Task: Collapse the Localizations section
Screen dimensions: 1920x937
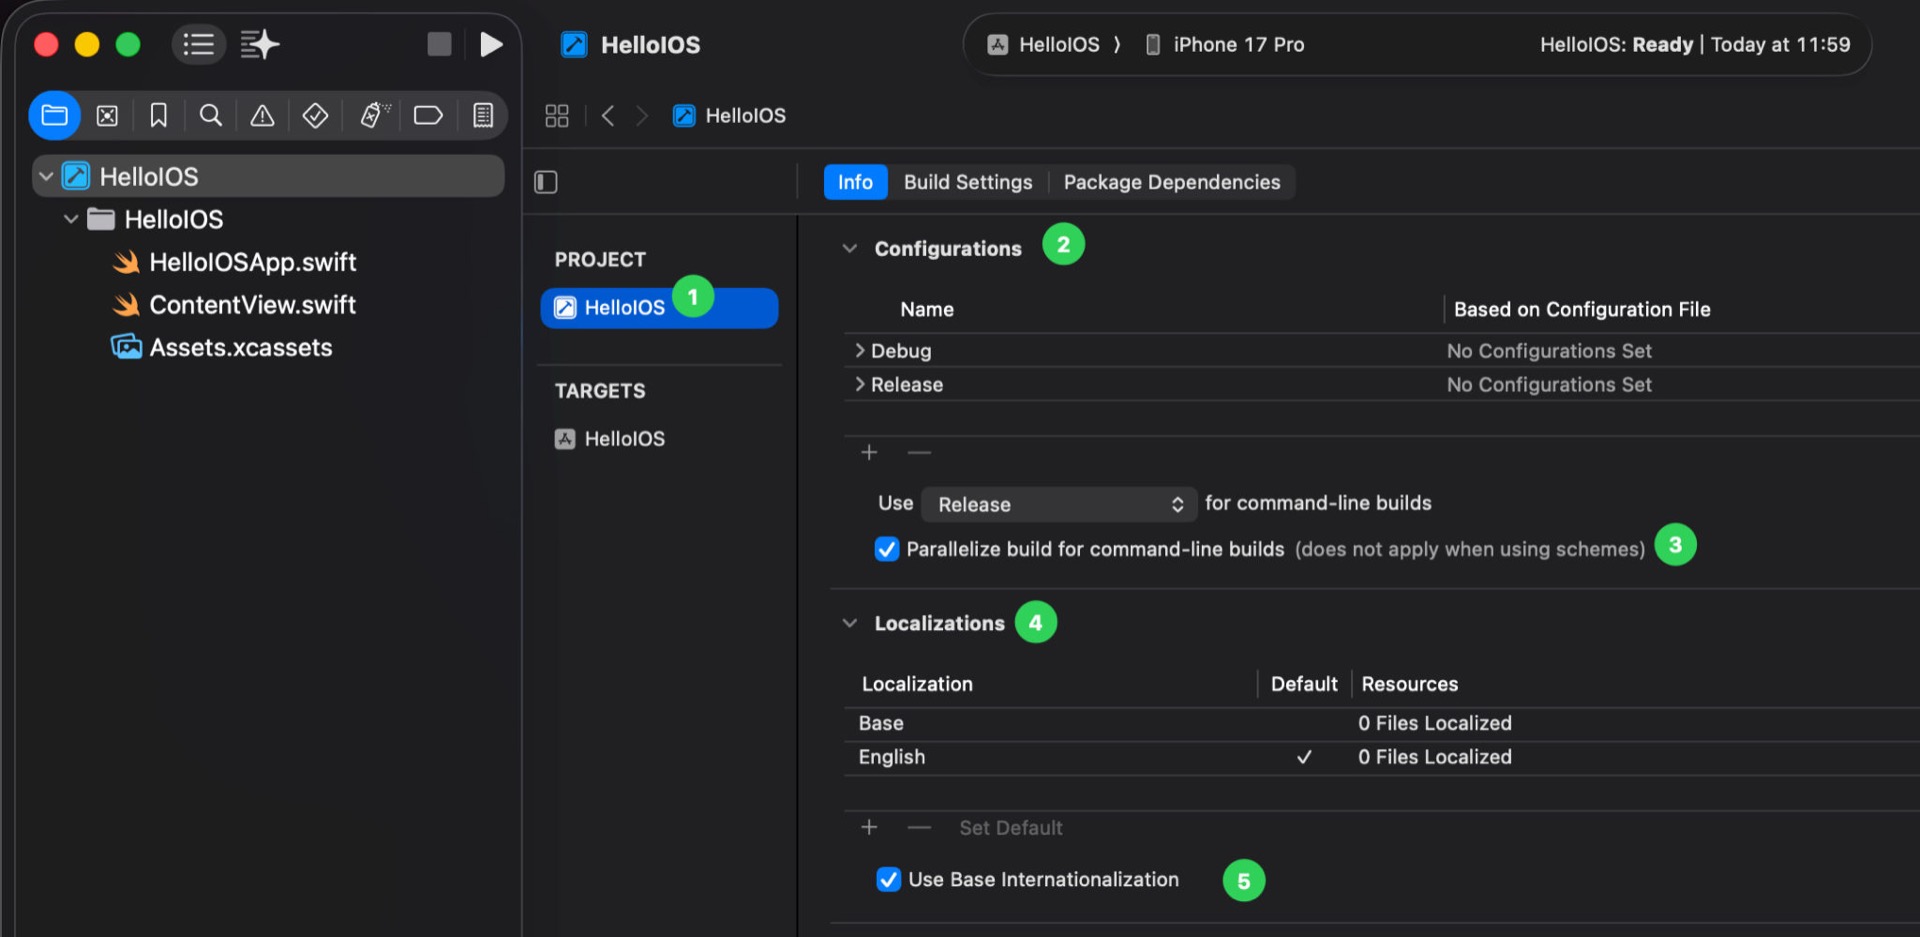Action: point(850,623)
